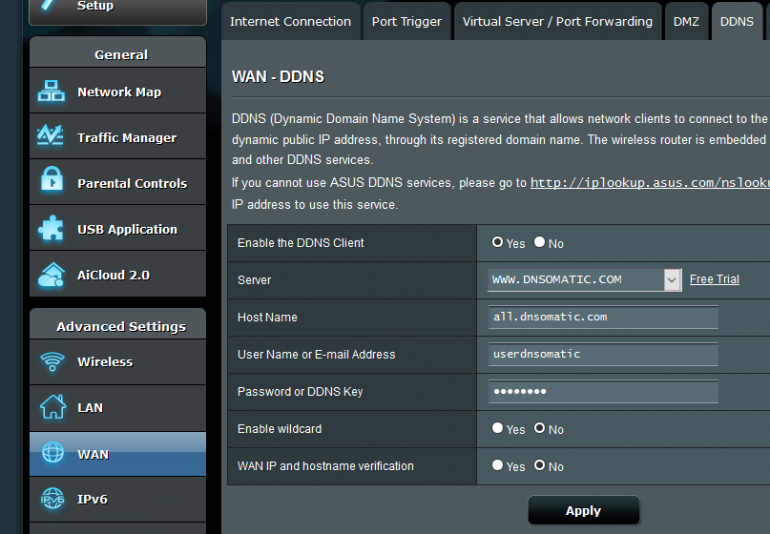
Task: Open the iplookup.asus.com link
Action: click(x=650, y=183)
